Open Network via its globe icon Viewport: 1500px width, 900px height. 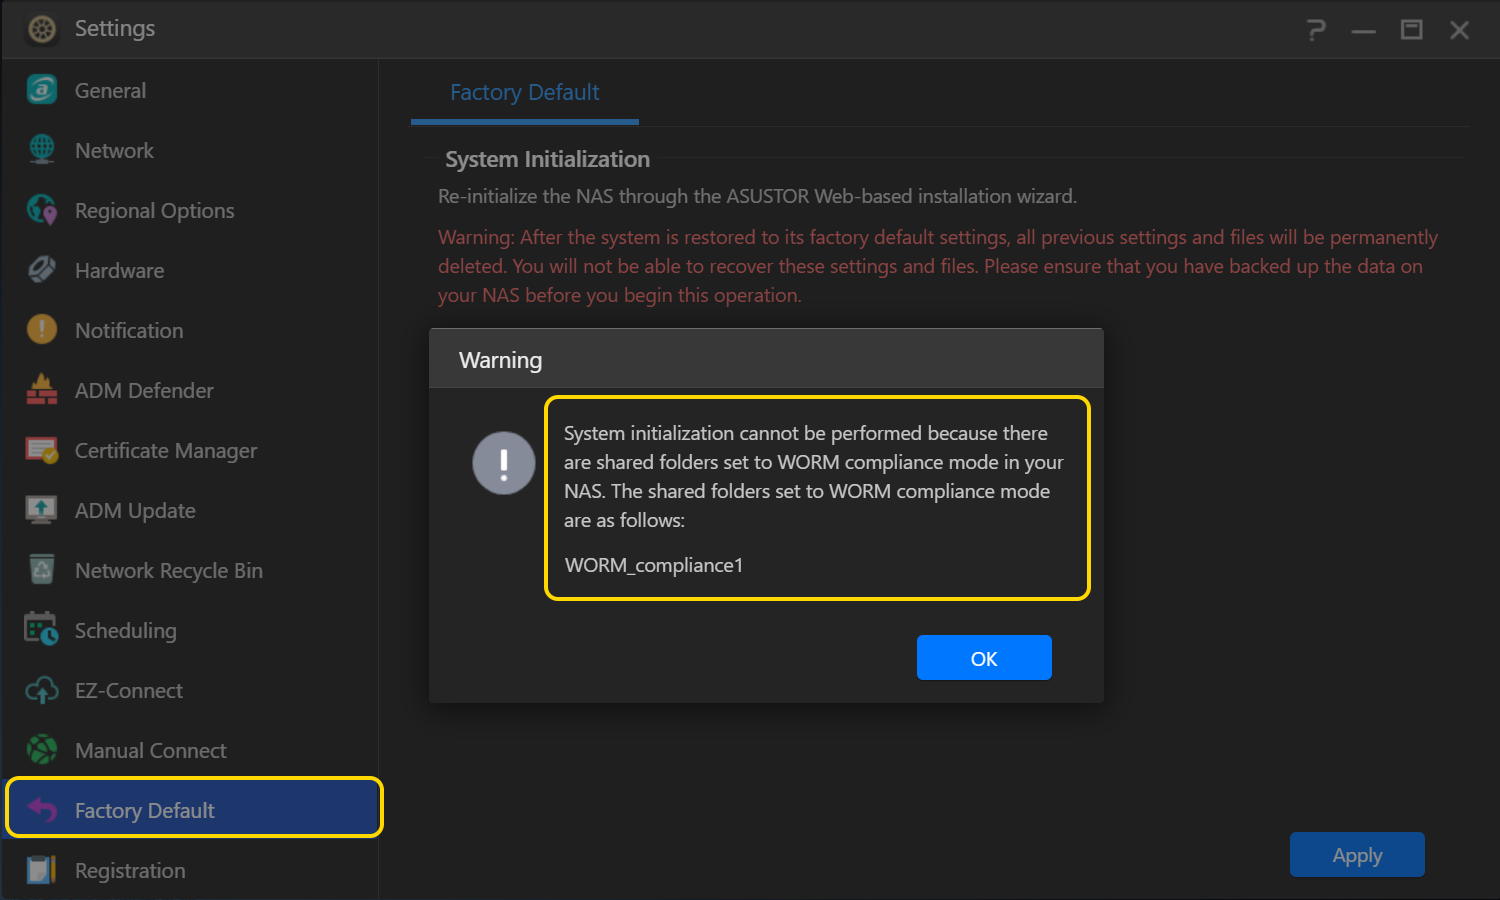pyautogui.click(x=41, y=150)
